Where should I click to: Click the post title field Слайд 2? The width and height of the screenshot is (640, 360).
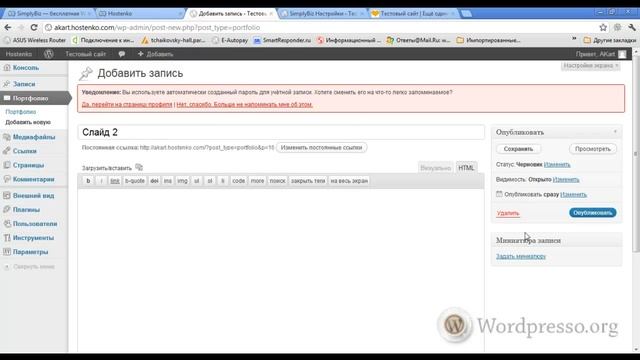[281, 132]
